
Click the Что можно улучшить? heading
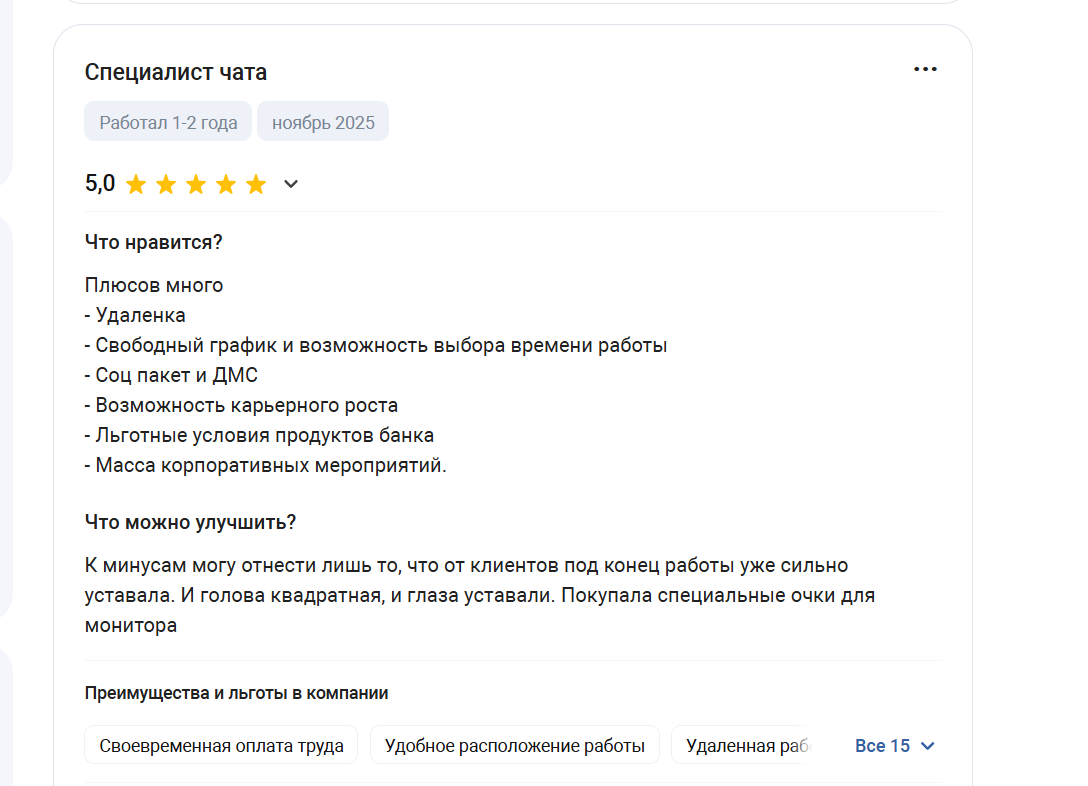point(190,522)
